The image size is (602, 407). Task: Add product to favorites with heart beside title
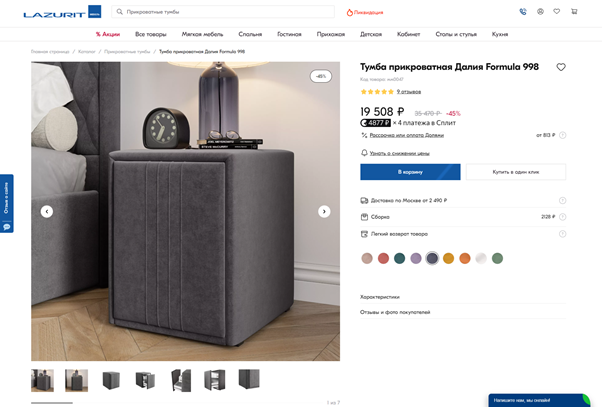[561, 67]
